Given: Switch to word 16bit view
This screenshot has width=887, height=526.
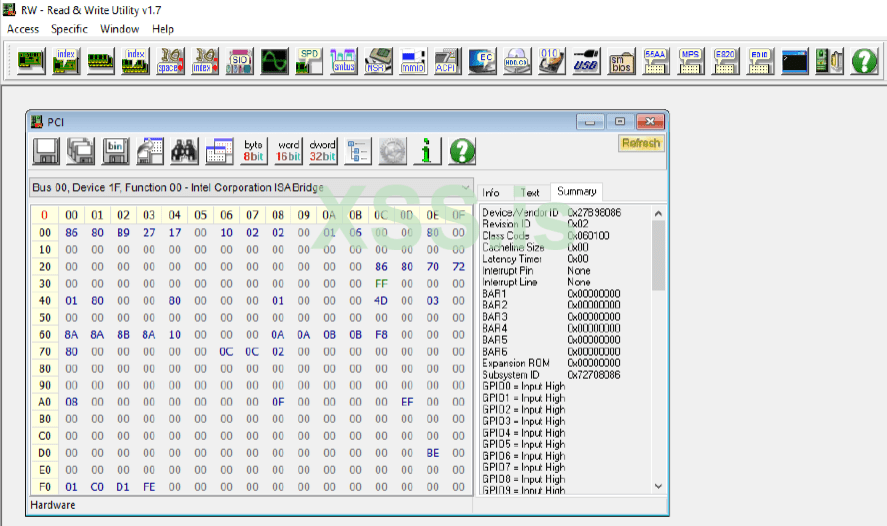Looking at the screenshot, I should click(288, 151).
